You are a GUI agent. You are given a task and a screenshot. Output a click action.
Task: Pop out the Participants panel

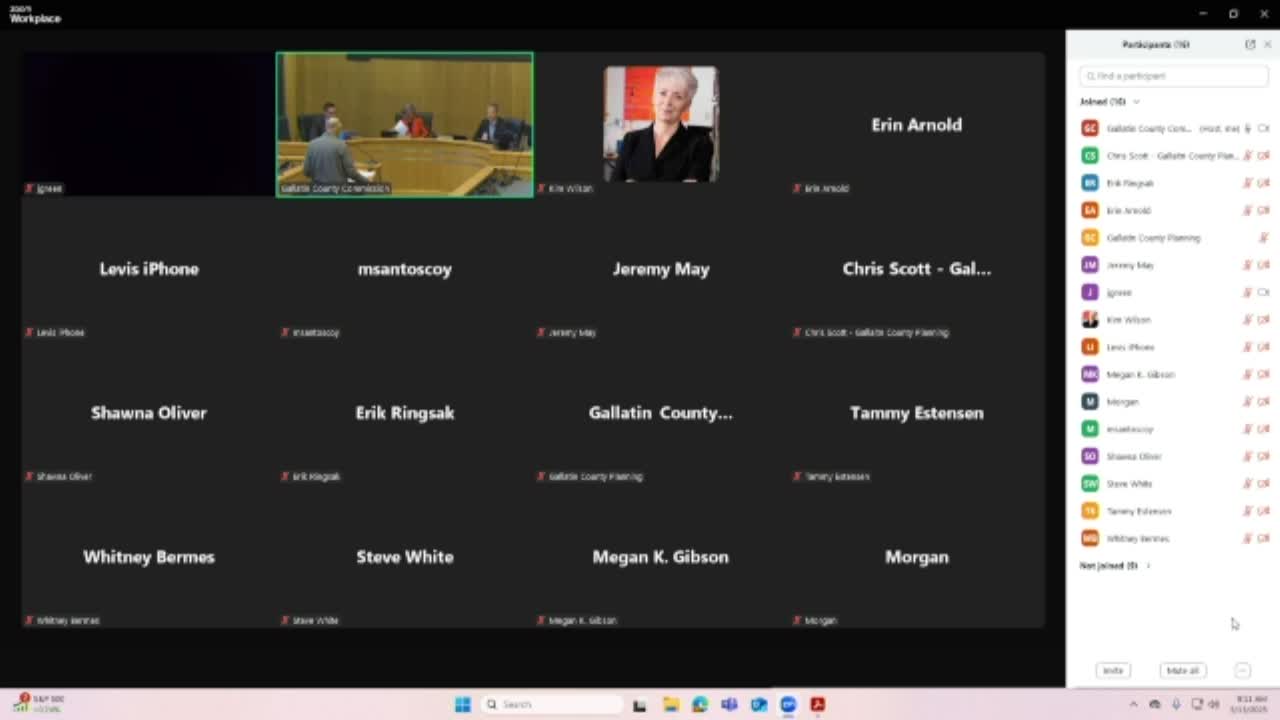point(1250,44)
